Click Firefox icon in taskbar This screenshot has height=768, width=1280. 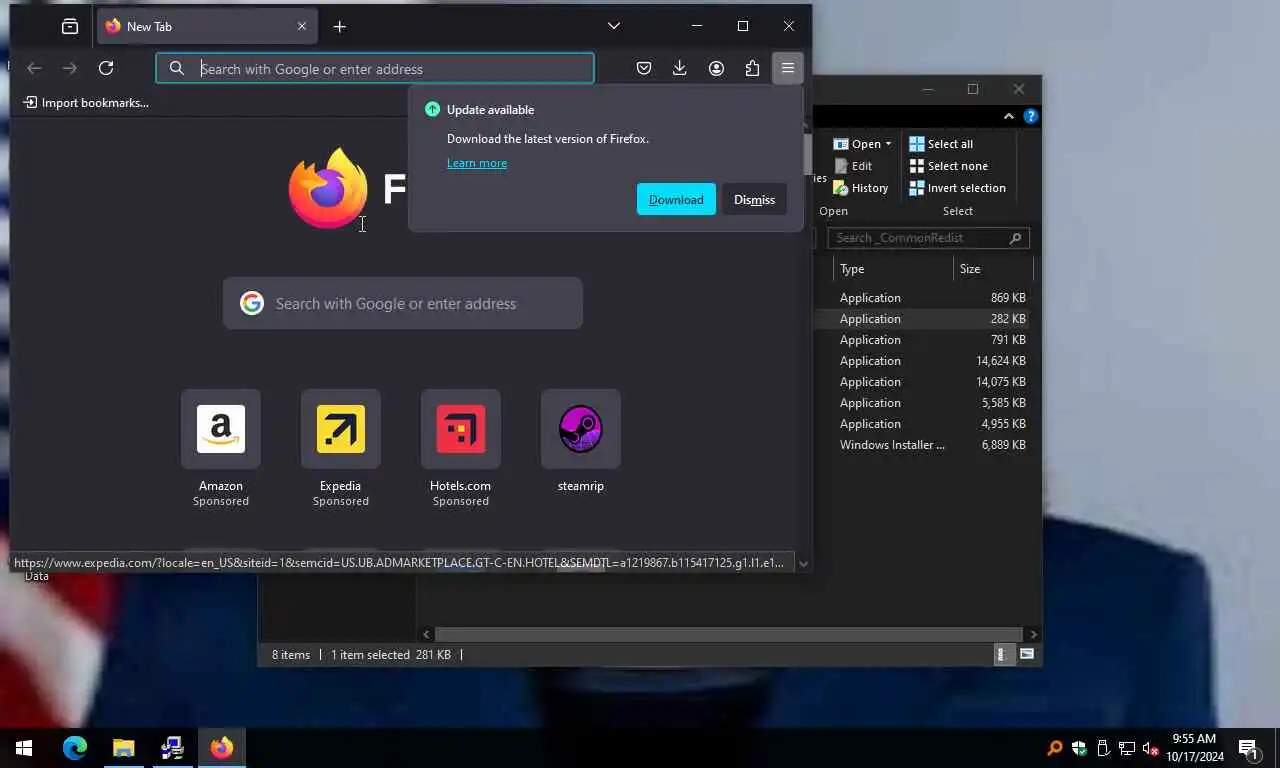[221, 748]
